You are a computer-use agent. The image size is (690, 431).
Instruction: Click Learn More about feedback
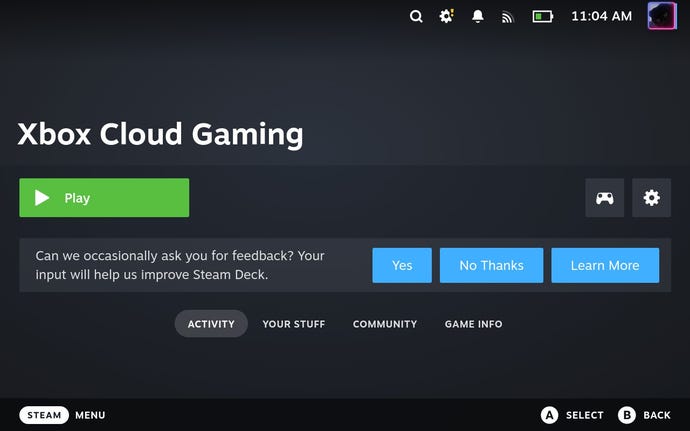click(x=605, y=265)
